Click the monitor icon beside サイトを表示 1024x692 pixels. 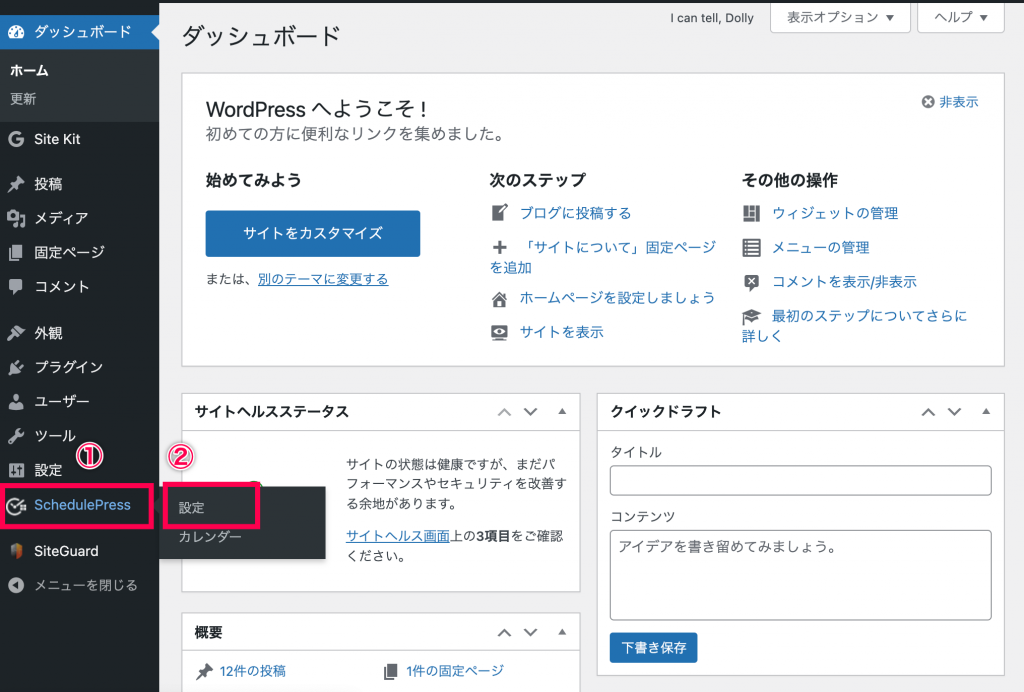point(500,333)
